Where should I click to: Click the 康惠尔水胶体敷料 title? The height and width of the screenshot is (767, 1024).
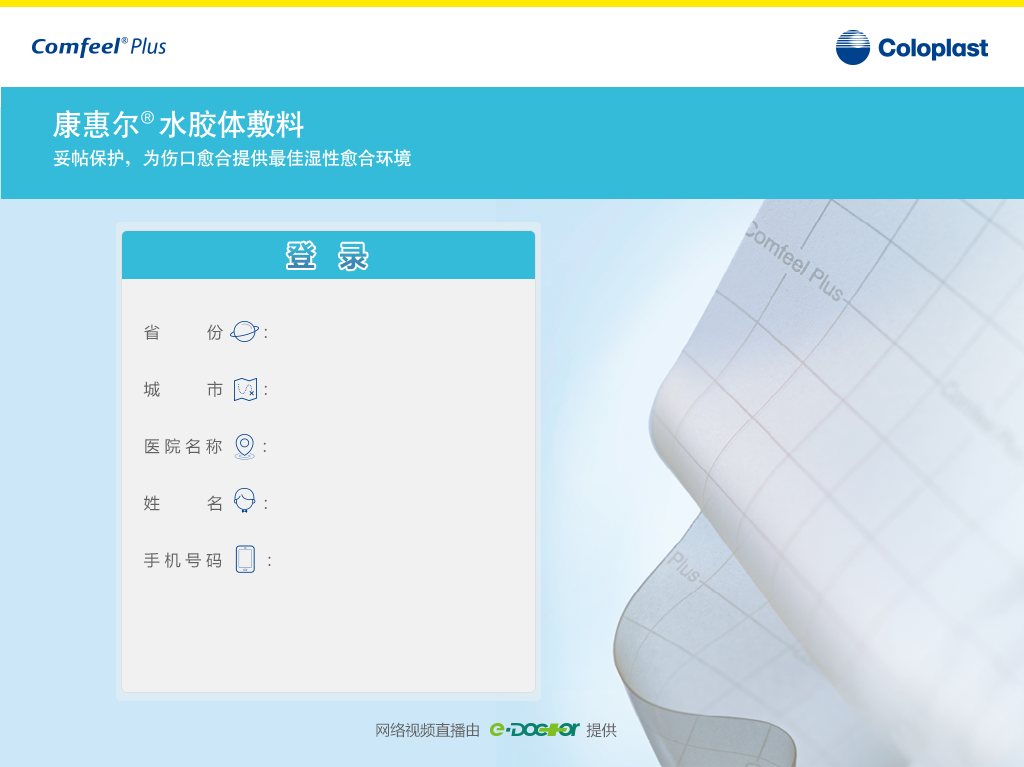point(178,125)
